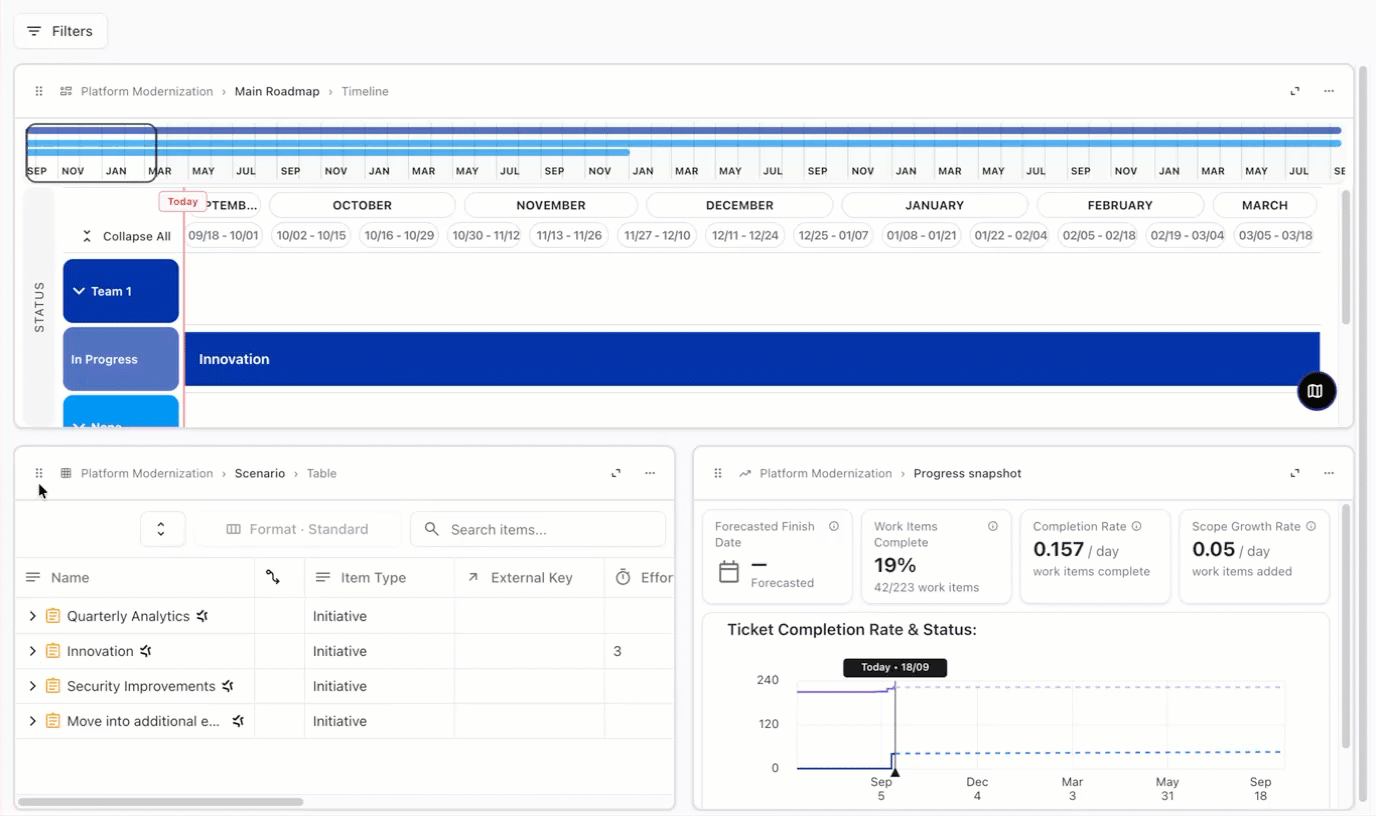Screen dimensions: 1376x816
Task: Click the Today marker
Action: click(183, 201)
